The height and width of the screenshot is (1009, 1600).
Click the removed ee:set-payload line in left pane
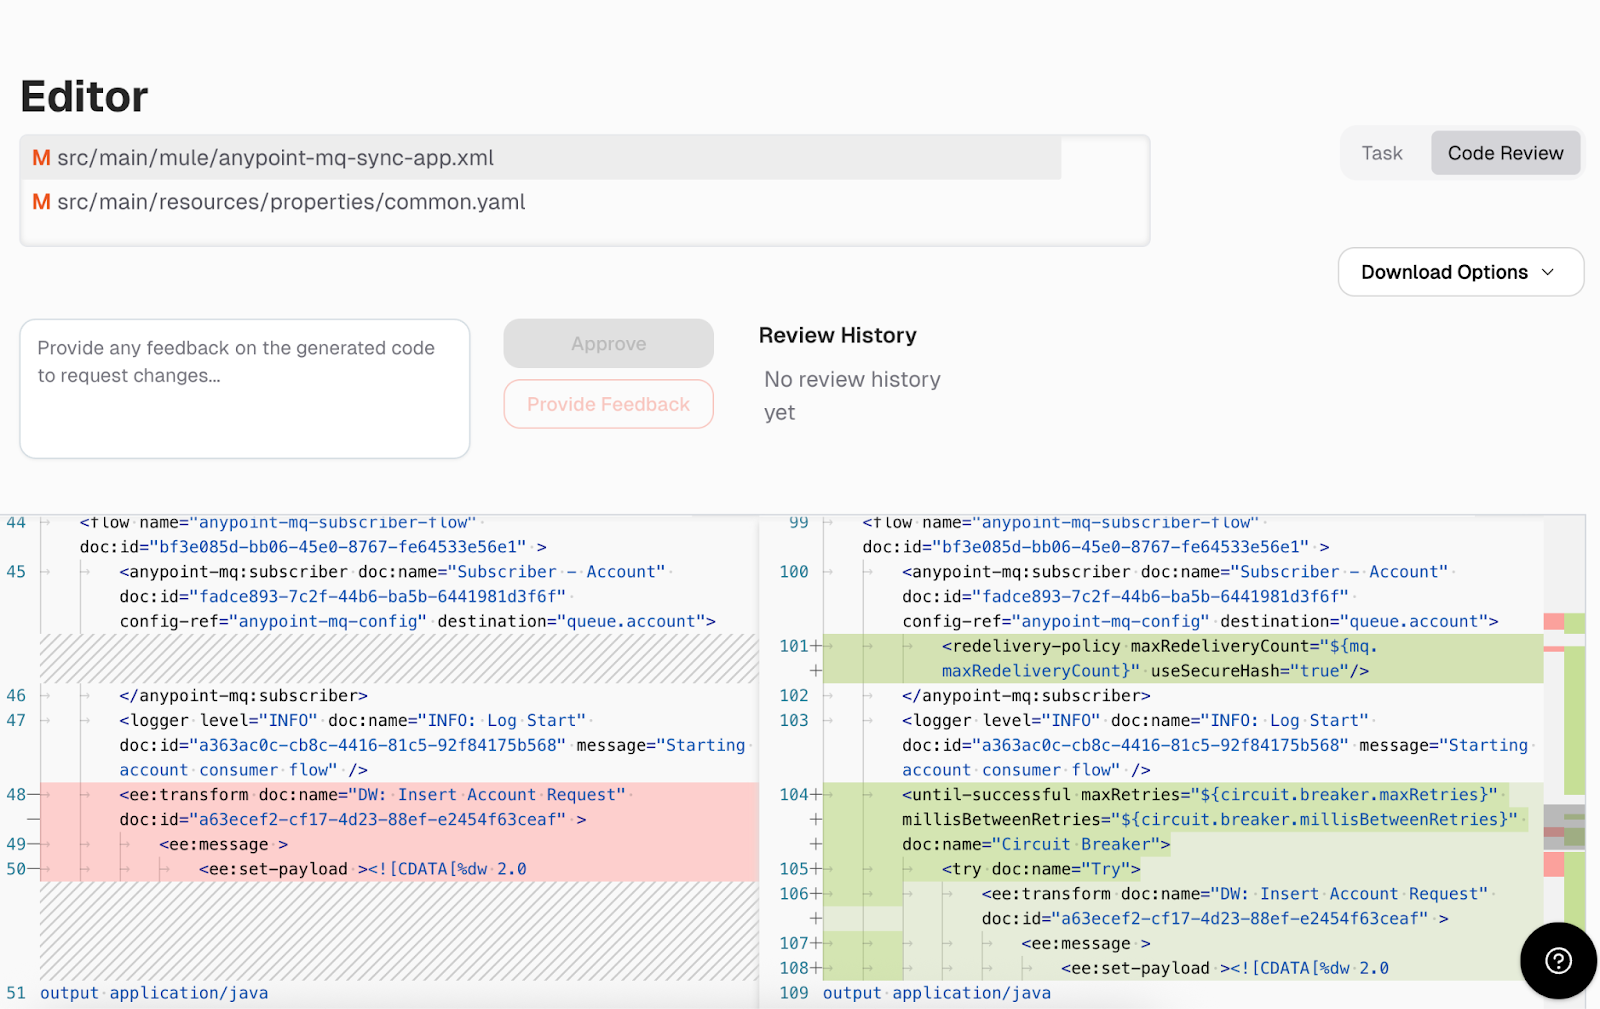coord(363,869)
